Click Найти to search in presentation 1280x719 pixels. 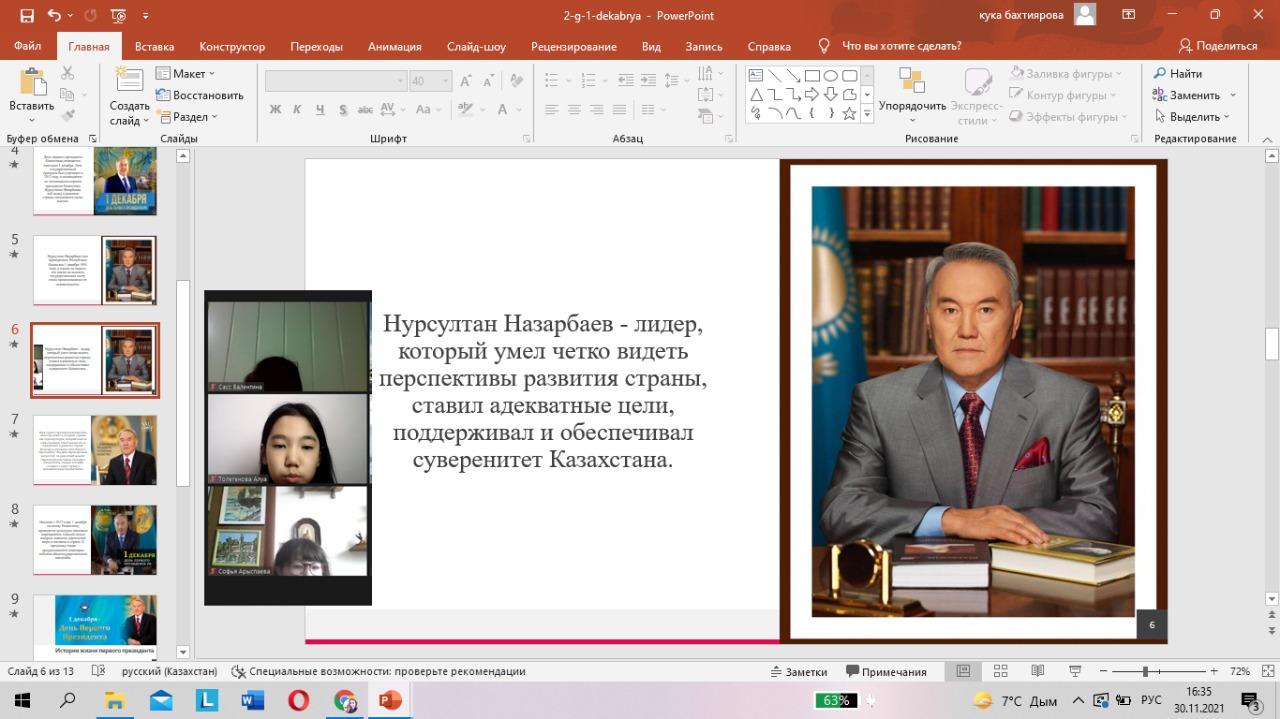coord(1177,74)
